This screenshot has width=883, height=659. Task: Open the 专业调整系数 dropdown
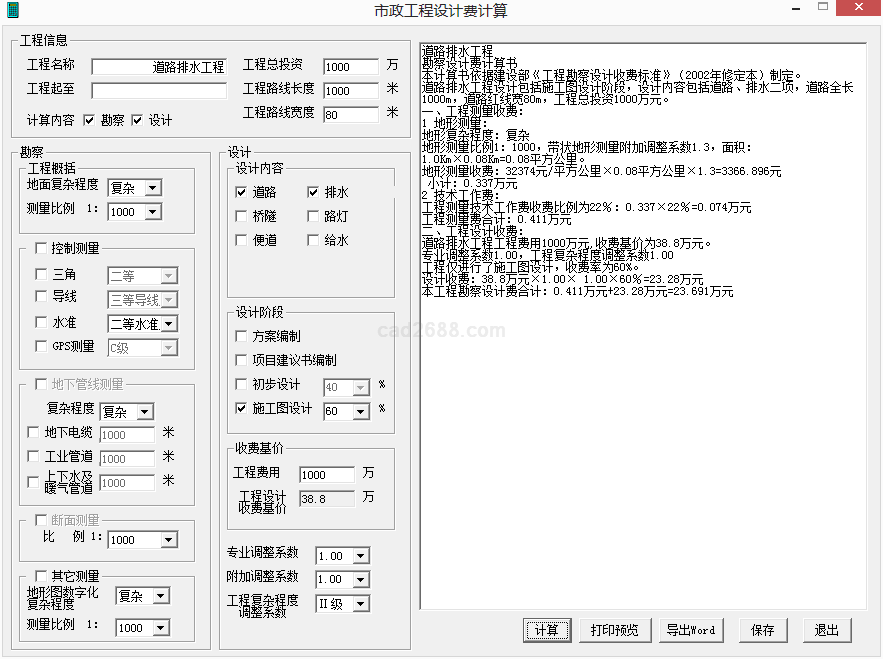point(360,556)
